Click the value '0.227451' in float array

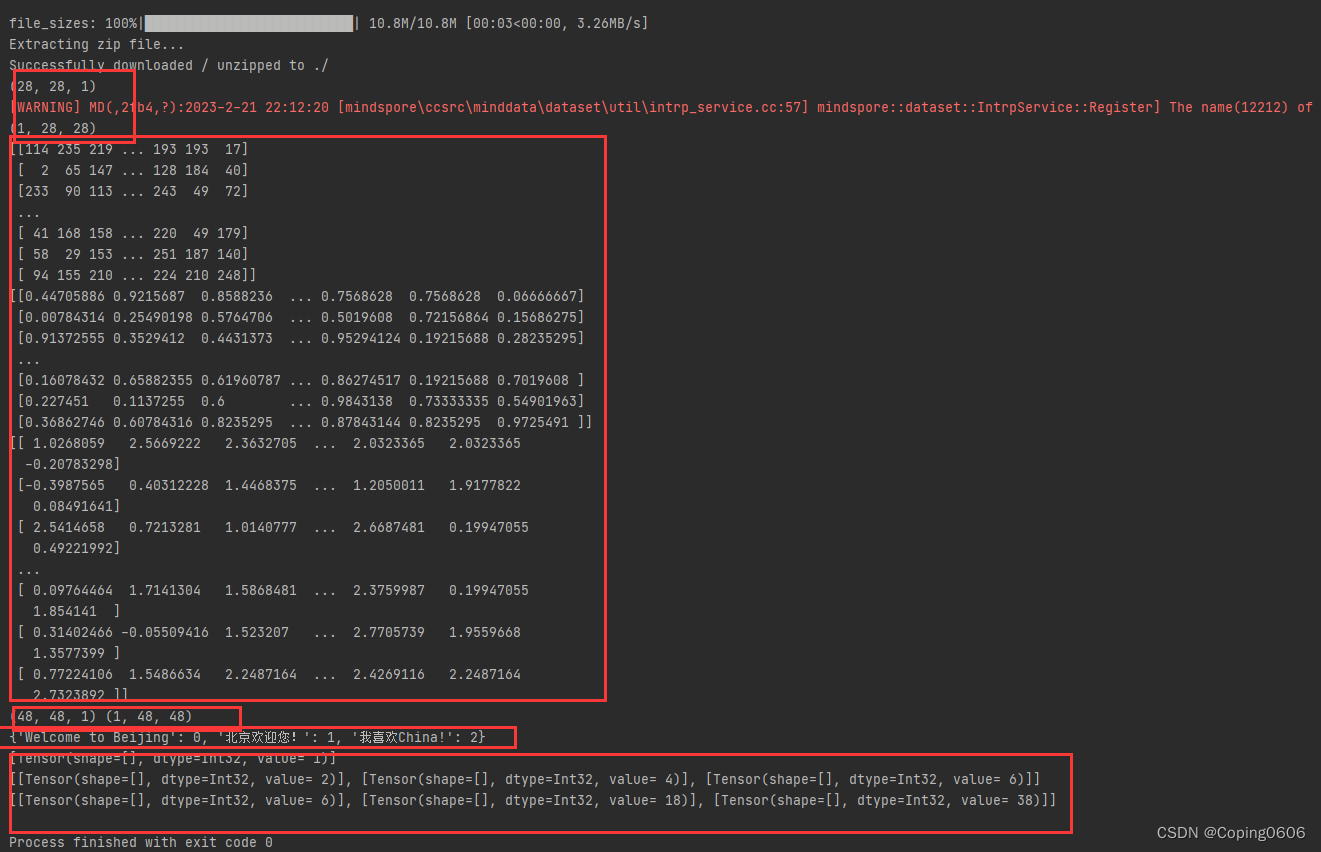tap(57, 401)
